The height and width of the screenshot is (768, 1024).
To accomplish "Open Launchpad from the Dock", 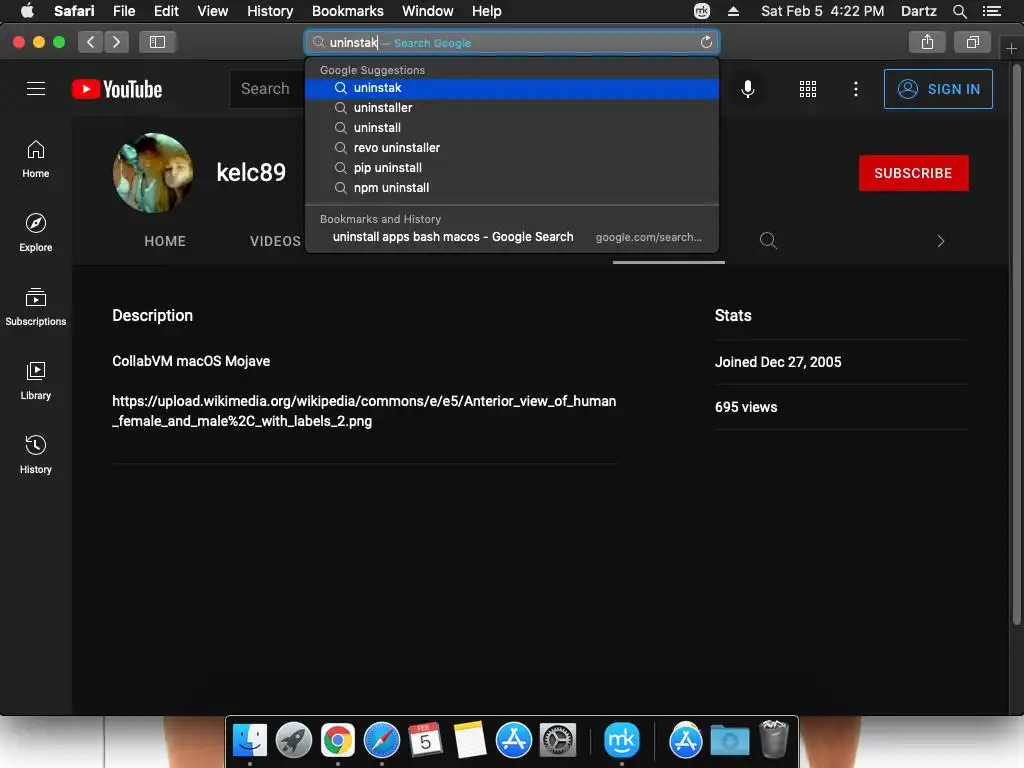I will 294,740.
